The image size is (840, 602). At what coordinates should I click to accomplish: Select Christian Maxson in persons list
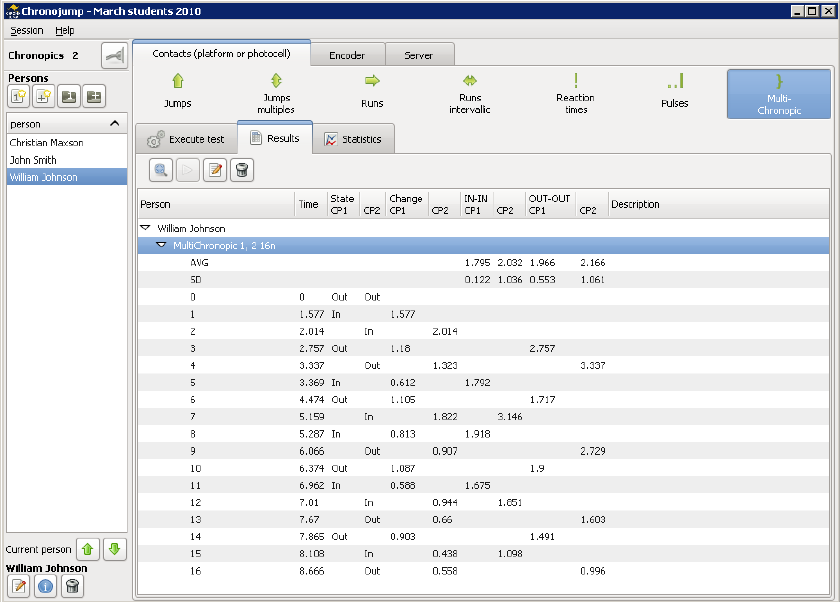pyautogui.click(x=46, y=143)
